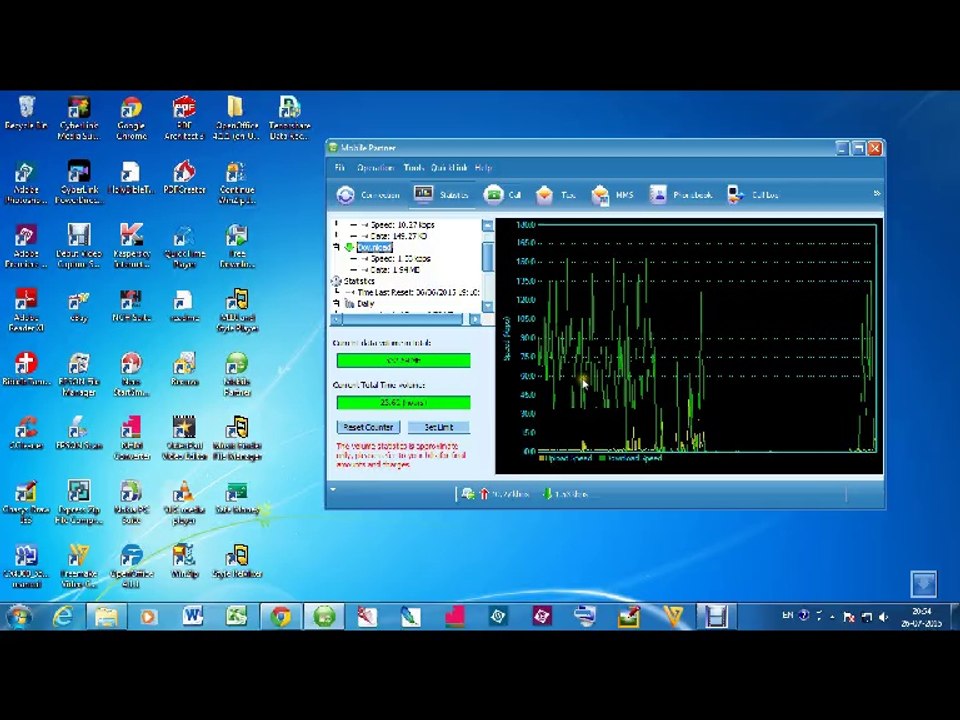Open Word from the taskbar

tap(192, 617)
